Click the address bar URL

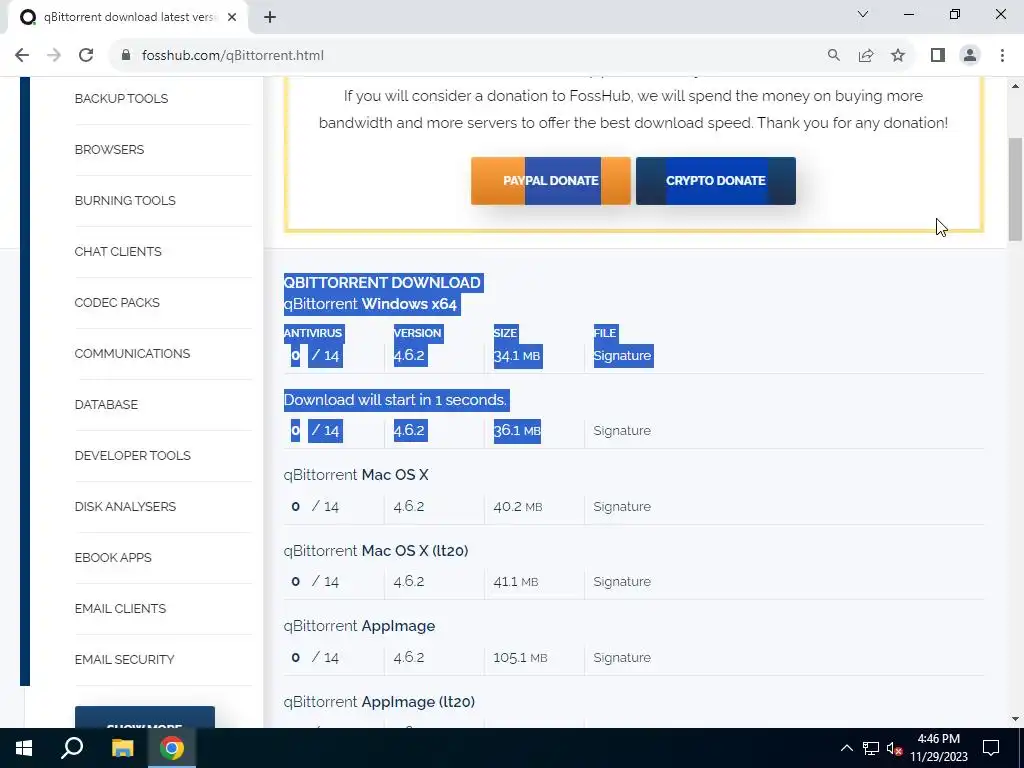point(232,56)
